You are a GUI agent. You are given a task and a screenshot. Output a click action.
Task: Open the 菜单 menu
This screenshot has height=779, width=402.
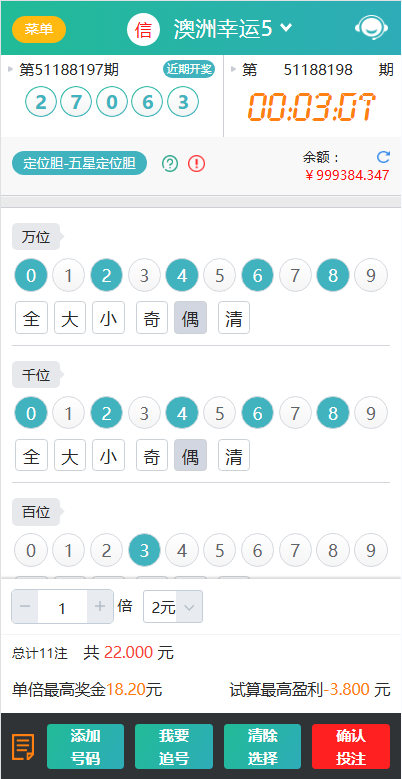point(39,29)
